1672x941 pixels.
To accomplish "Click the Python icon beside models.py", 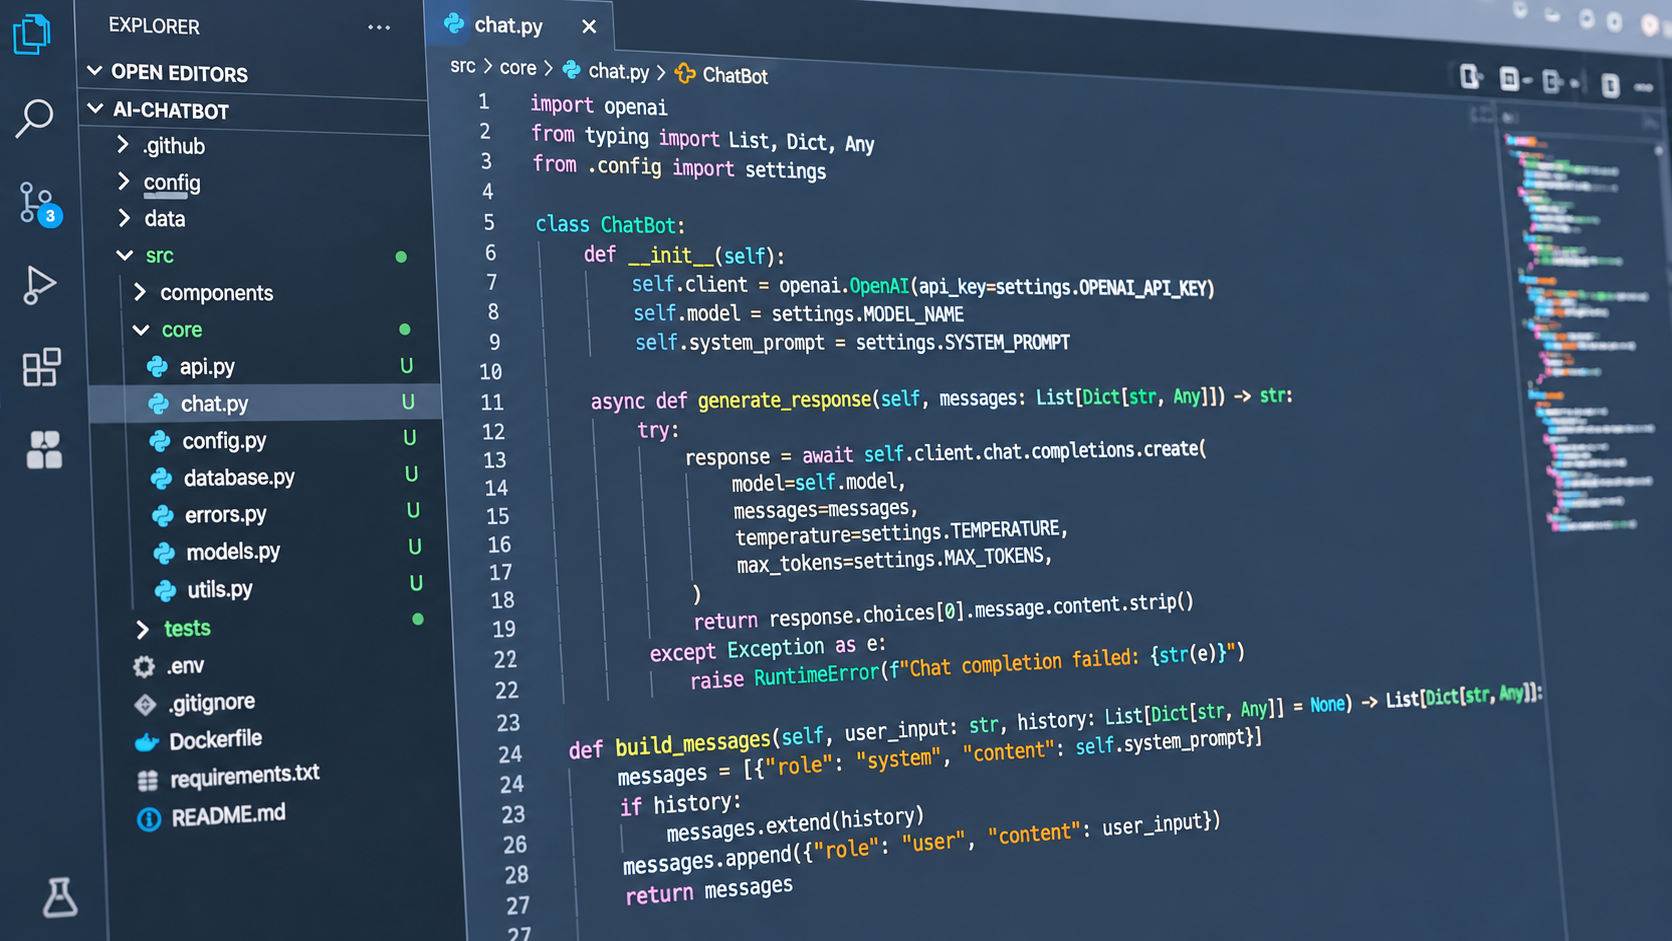I will tap(164, 552).
